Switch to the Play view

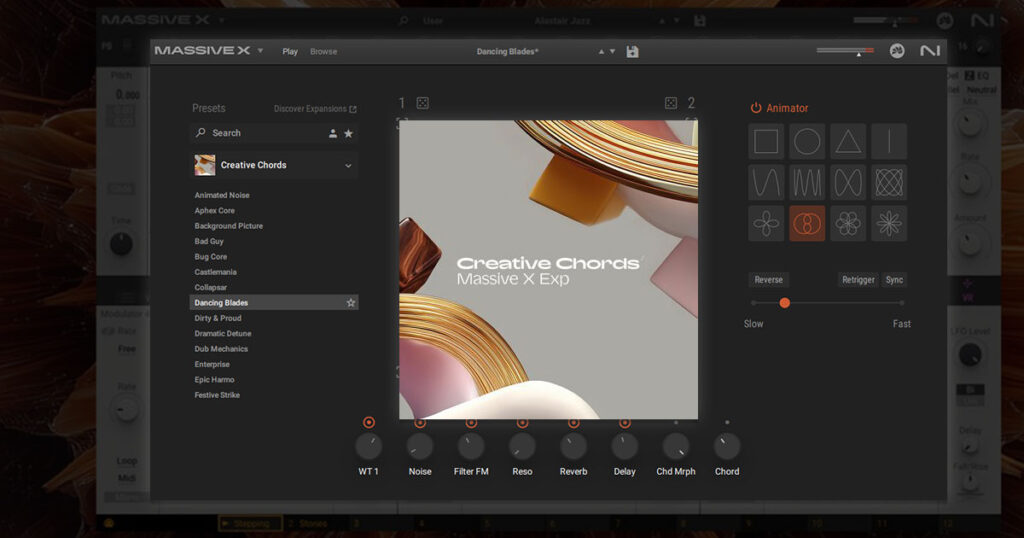coord(290,52)
